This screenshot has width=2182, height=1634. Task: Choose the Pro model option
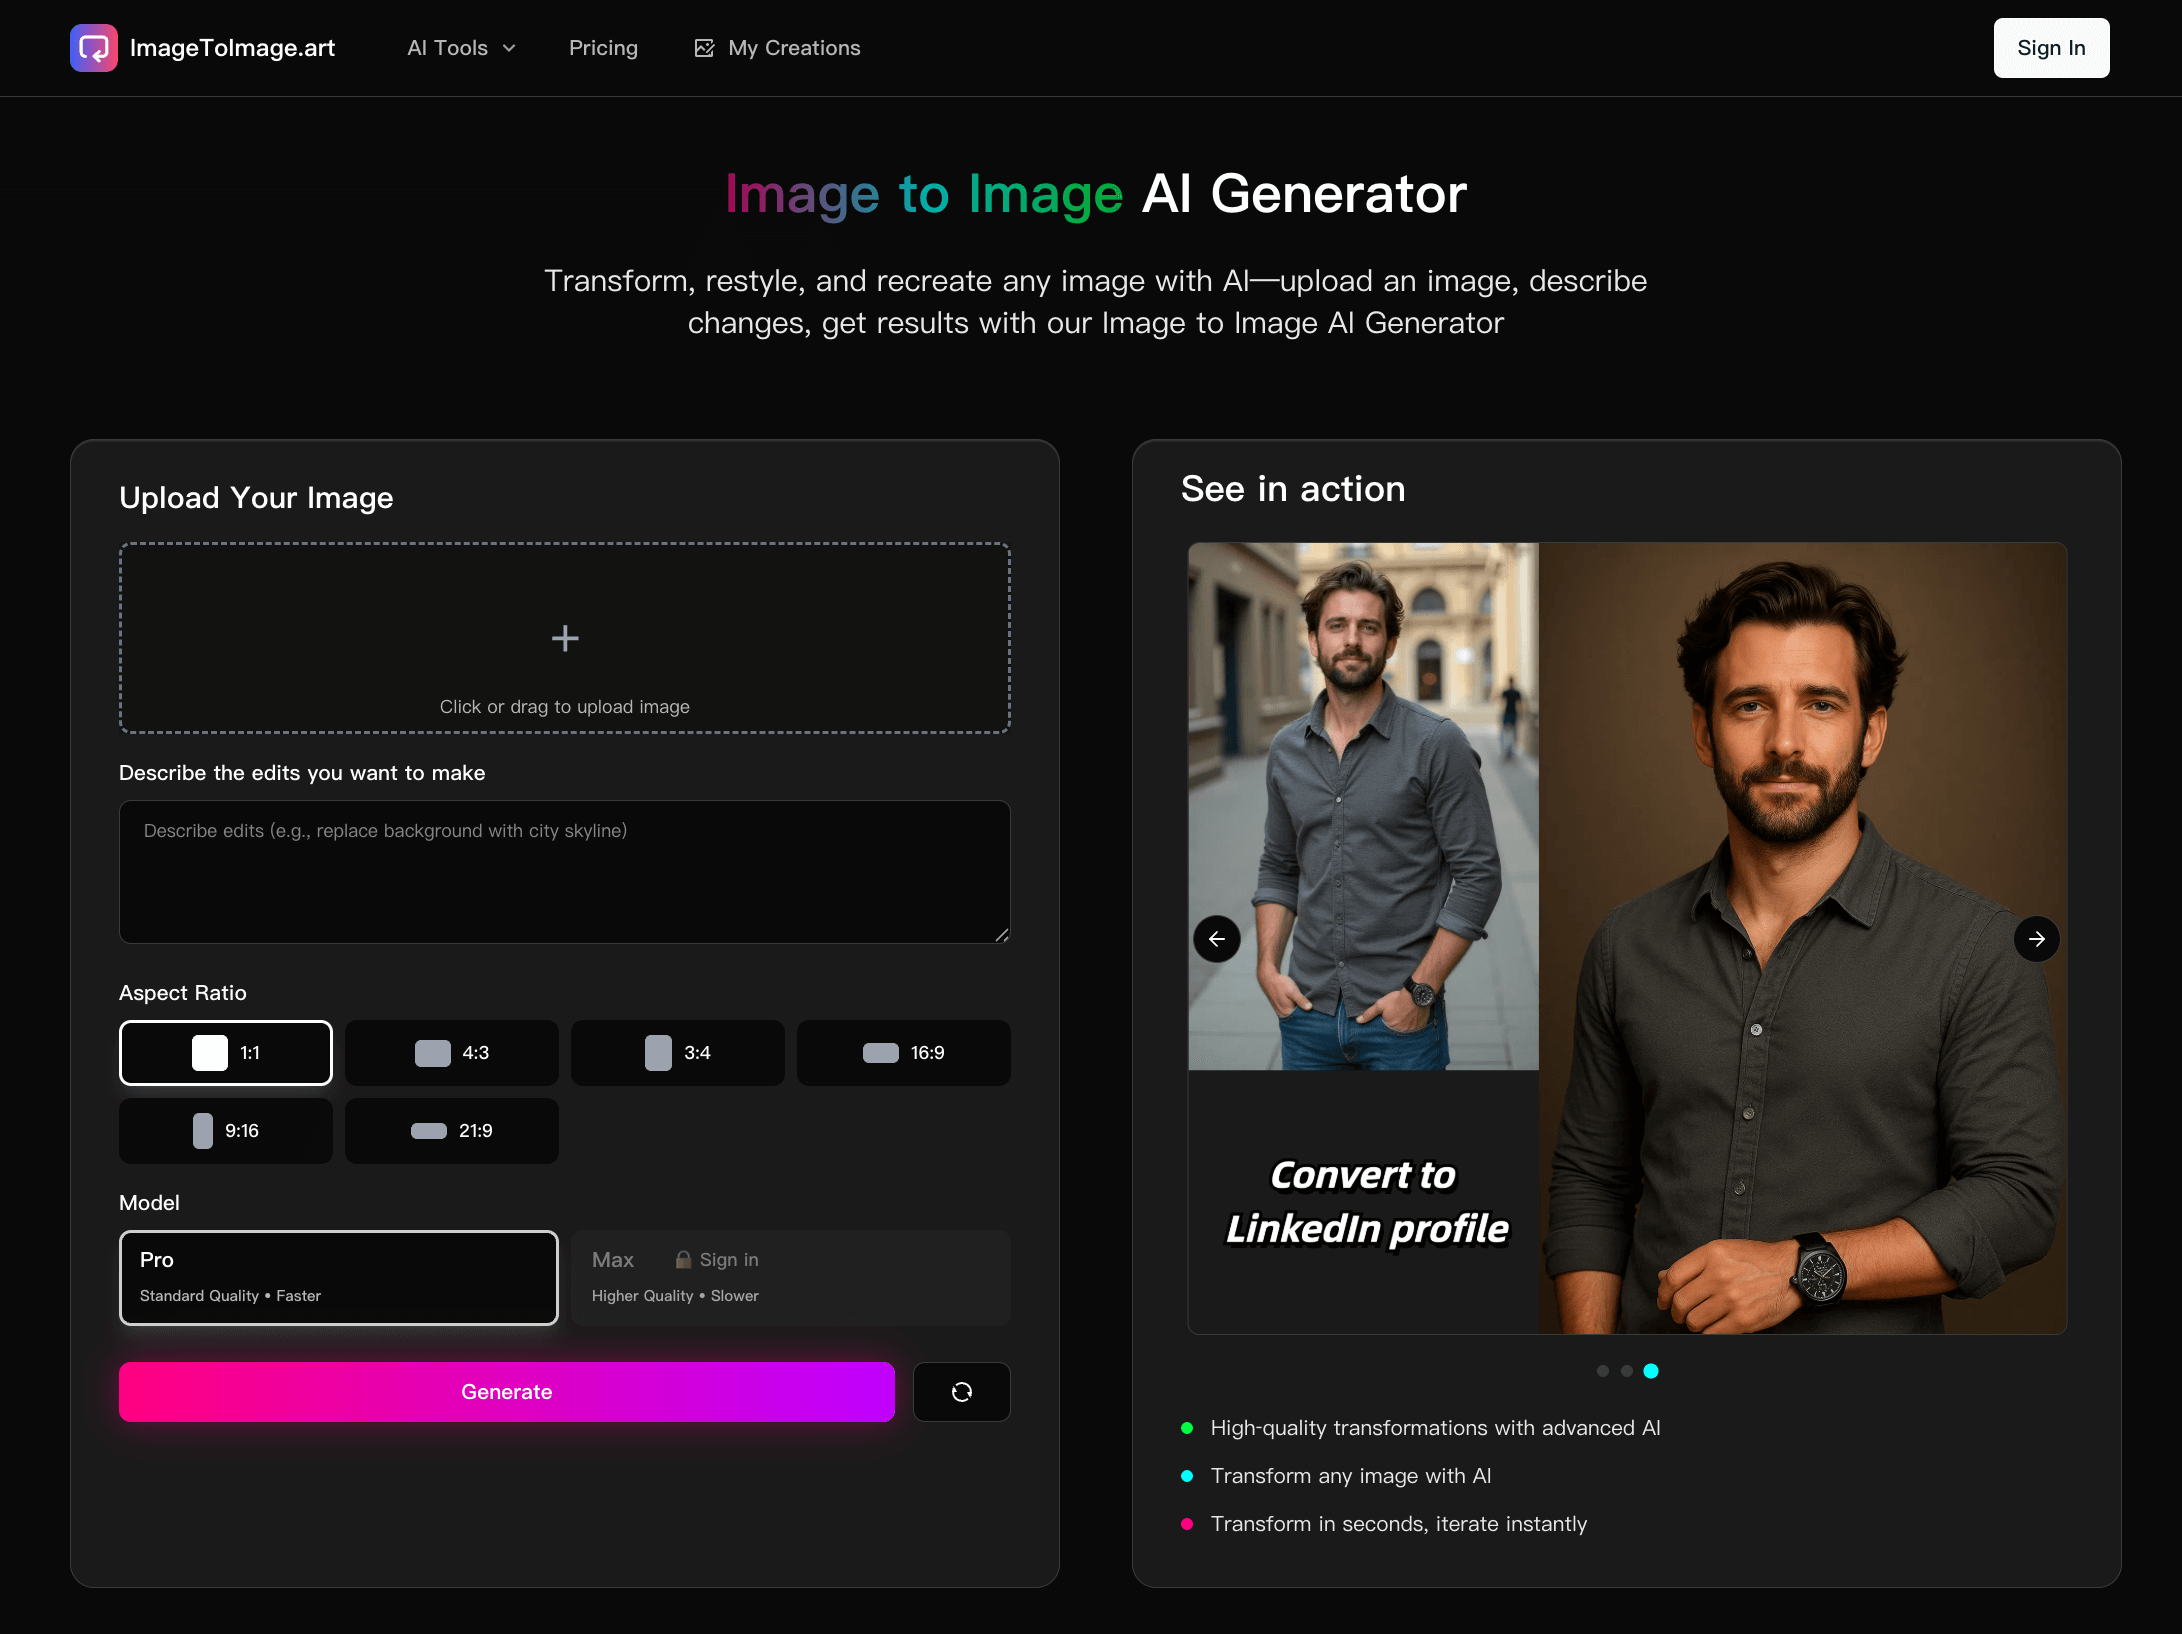point(339,1278)
